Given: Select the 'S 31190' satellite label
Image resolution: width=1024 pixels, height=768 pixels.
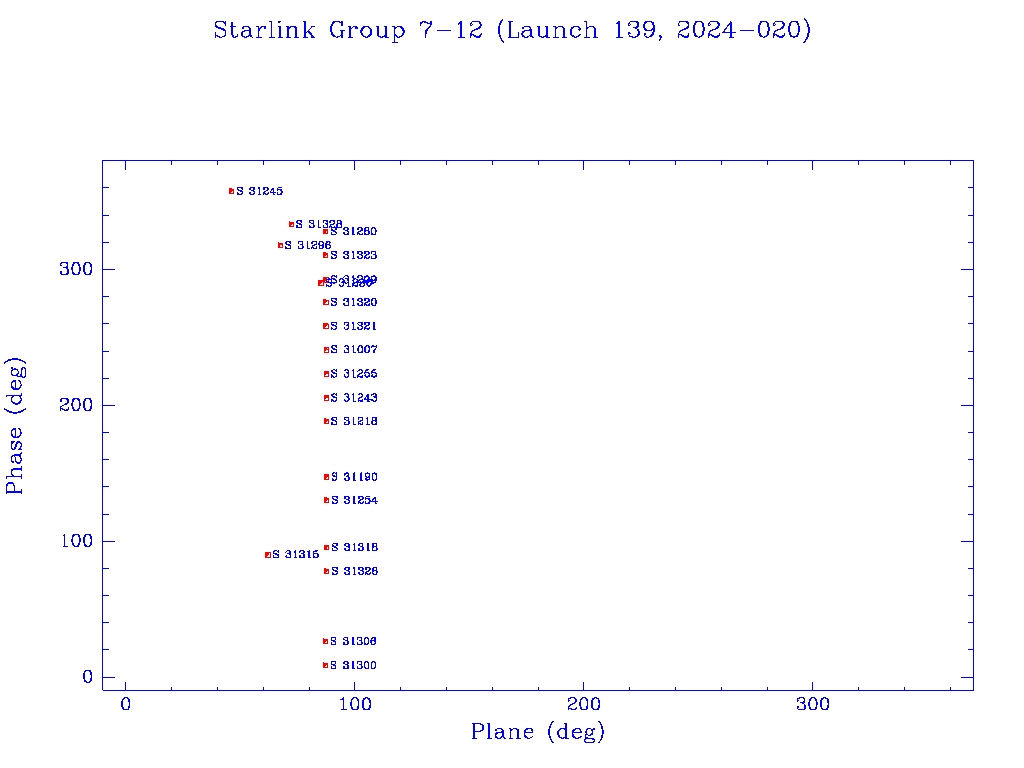Looking at the screenshot, I should (354, 477).
